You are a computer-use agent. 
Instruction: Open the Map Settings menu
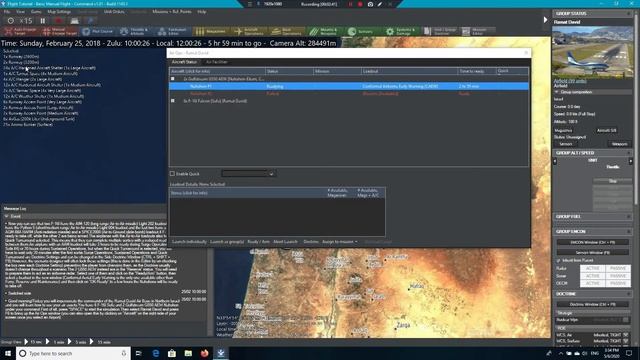point(59,12)
